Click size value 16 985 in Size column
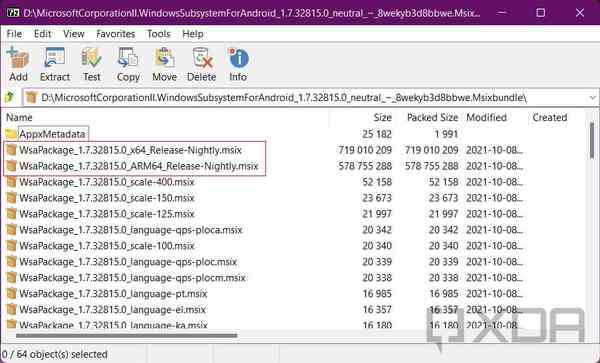The height and width of the screenshot is (363, 600). 377,294
